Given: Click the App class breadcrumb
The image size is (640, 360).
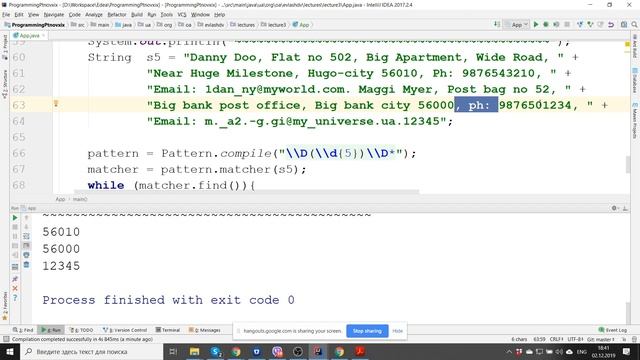Looking at the screenshot, I should (x=301, y=25).
